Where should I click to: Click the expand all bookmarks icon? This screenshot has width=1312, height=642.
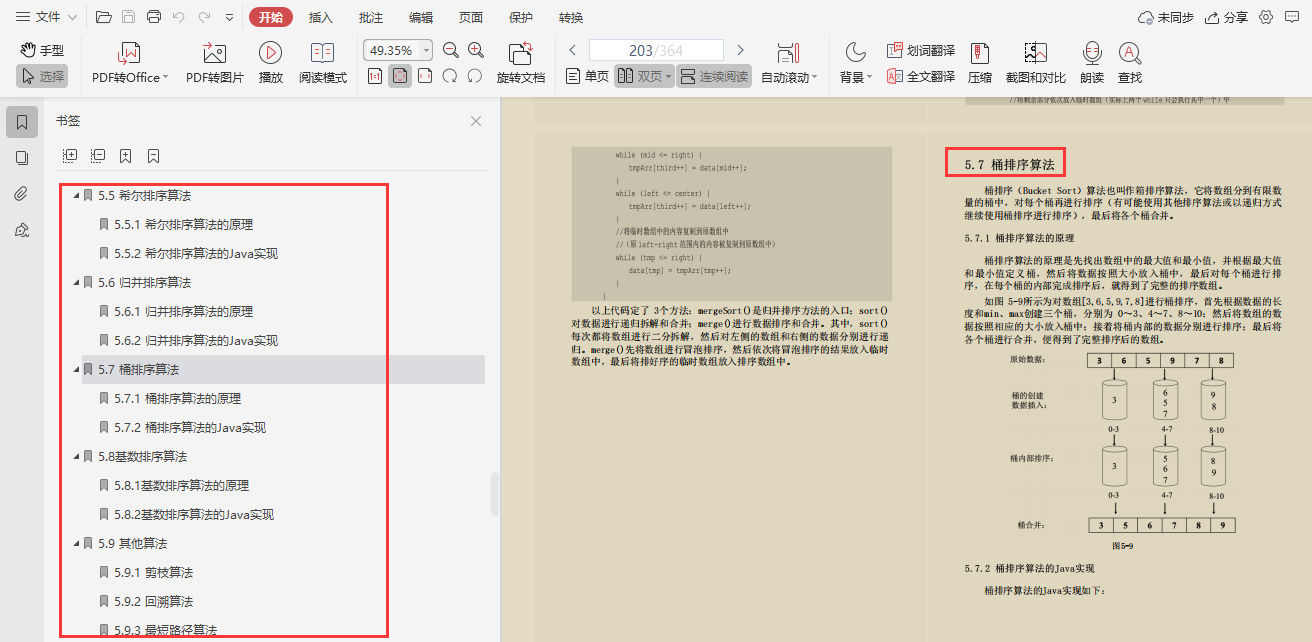[70, 156]
